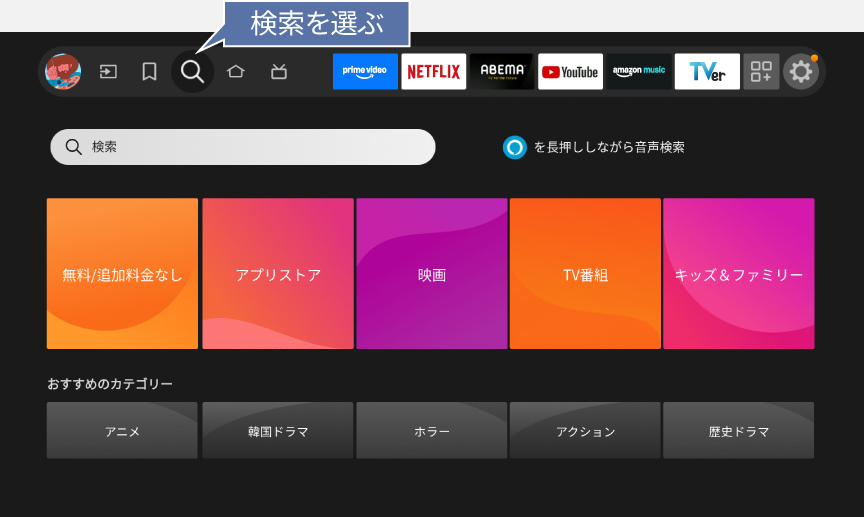The height and width of the screenshot is (517, 864).
Task: Choose the 韓国ドラマ recommended category
Action: (x=278, y=431)
